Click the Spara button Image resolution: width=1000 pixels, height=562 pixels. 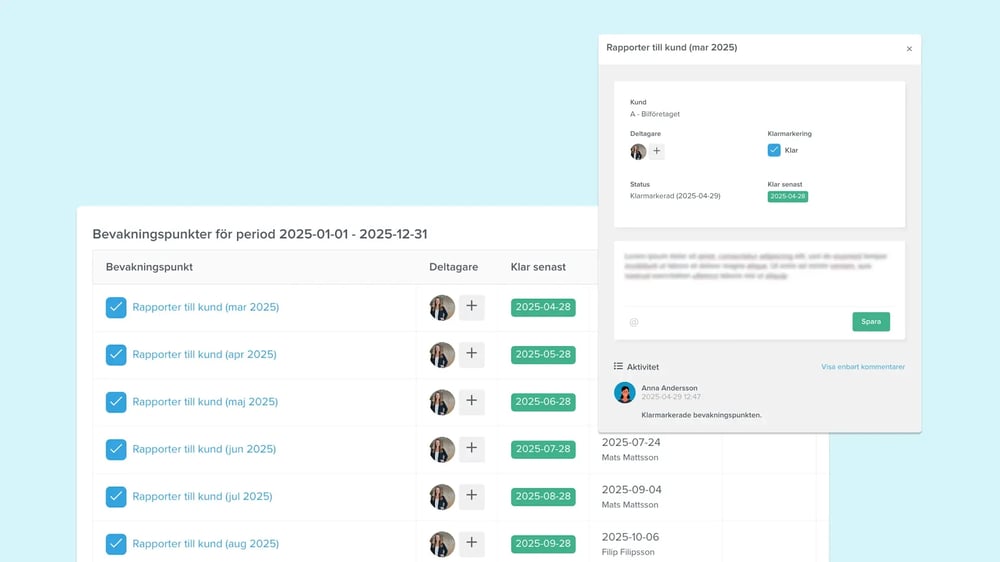click(871, 321)
